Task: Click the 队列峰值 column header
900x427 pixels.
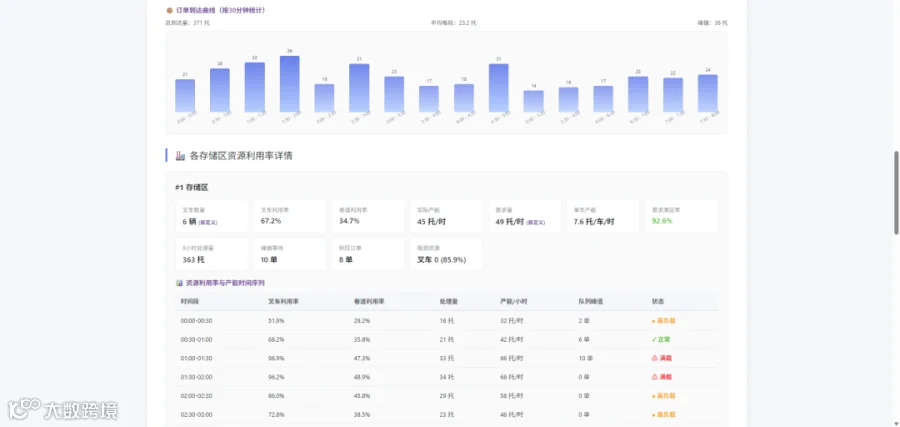Action: point(590,301)
